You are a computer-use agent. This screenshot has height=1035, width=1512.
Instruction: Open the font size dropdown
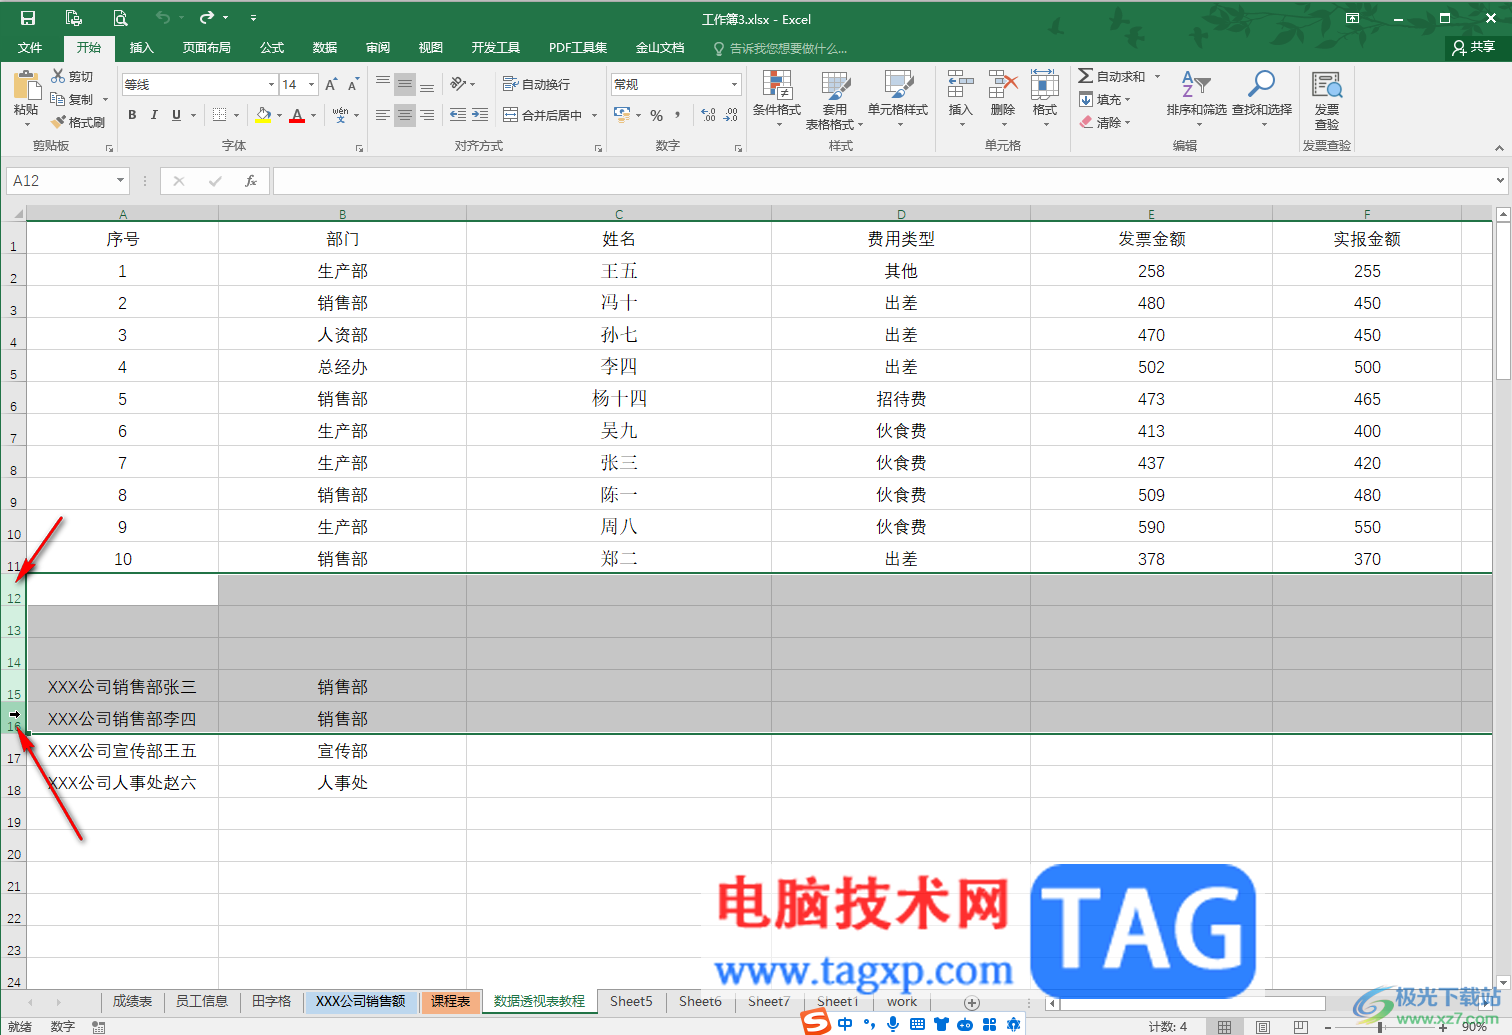pos(312,85)
